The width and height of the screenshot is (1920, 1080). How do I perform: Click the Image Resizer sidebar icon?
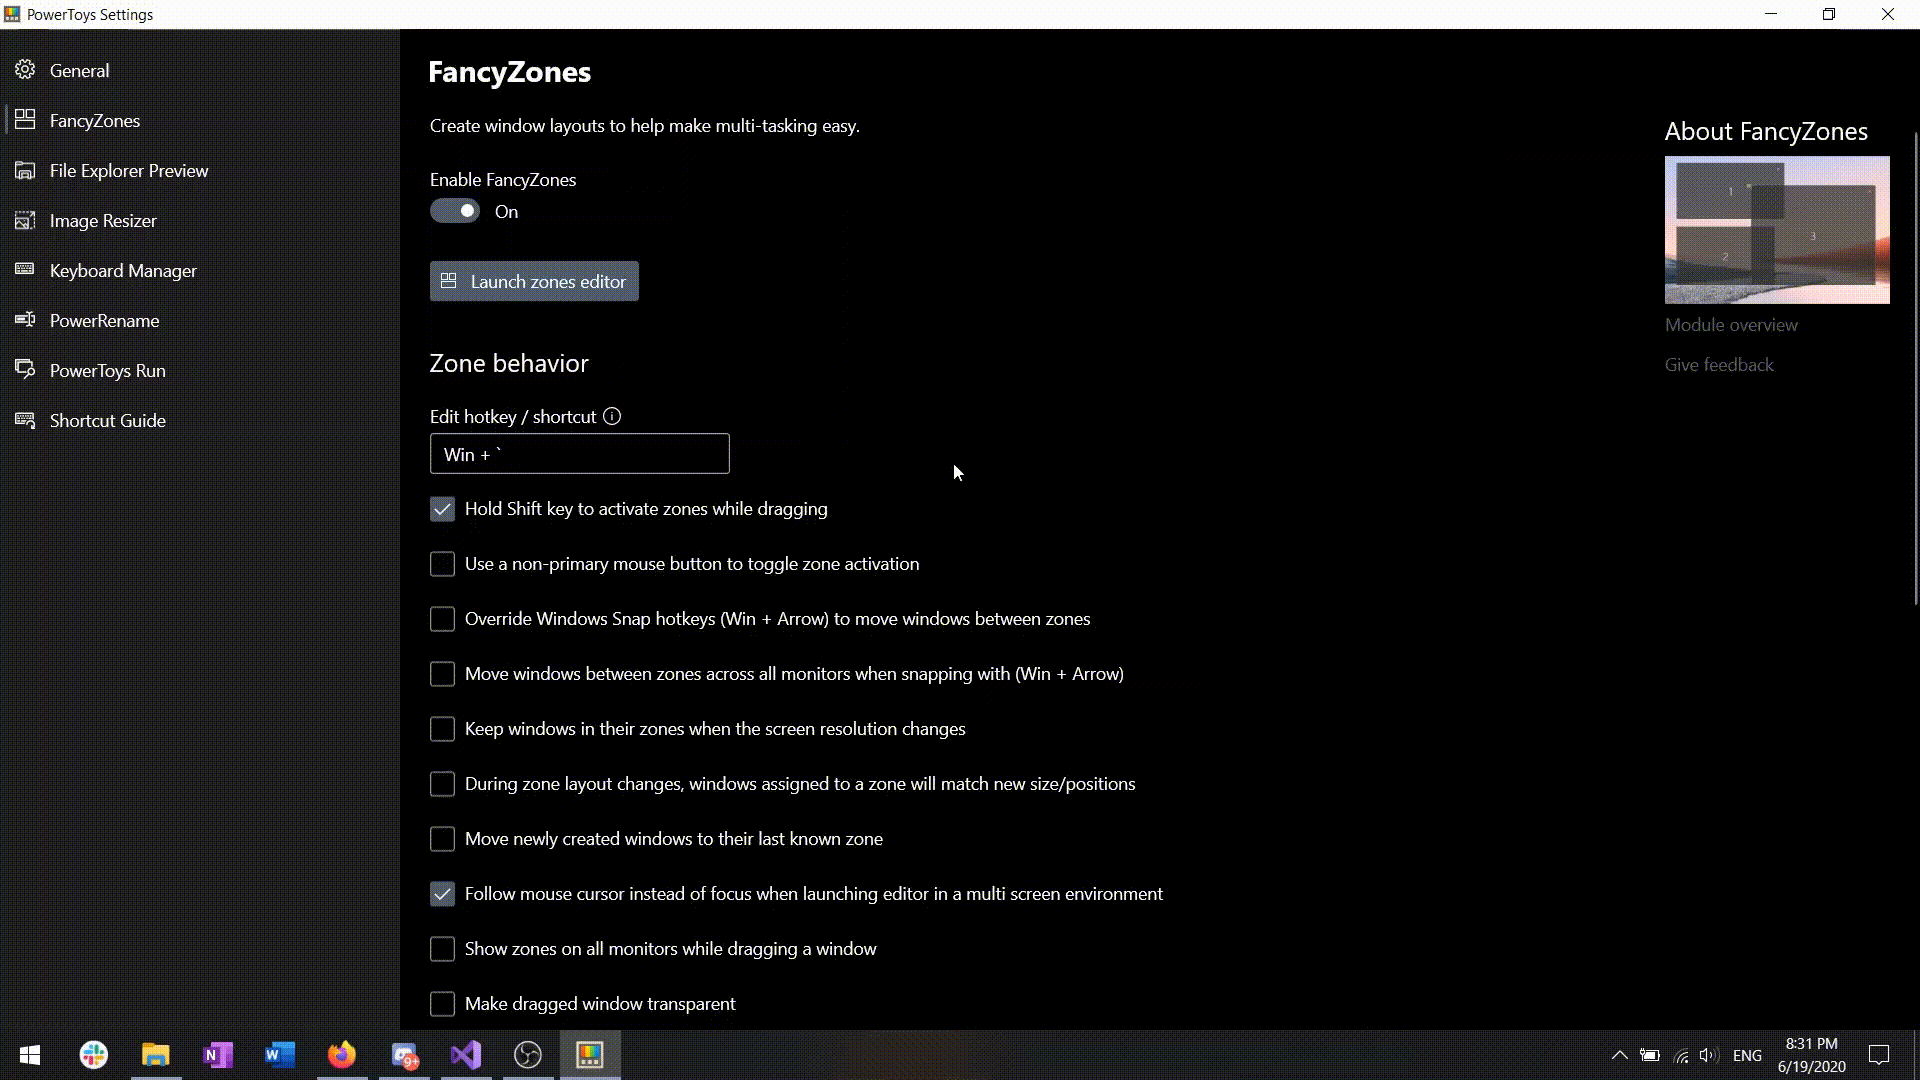point(25,220)
